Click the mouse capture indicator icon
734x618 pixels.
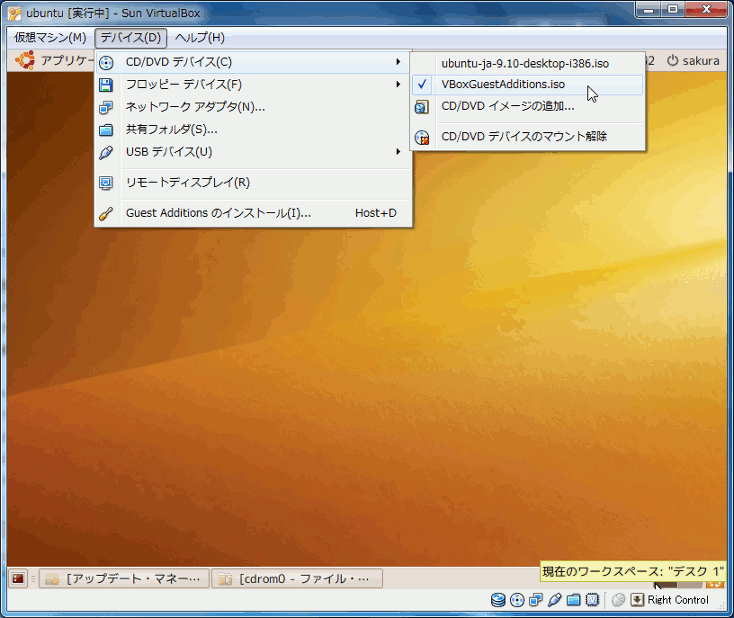[618, 600]
